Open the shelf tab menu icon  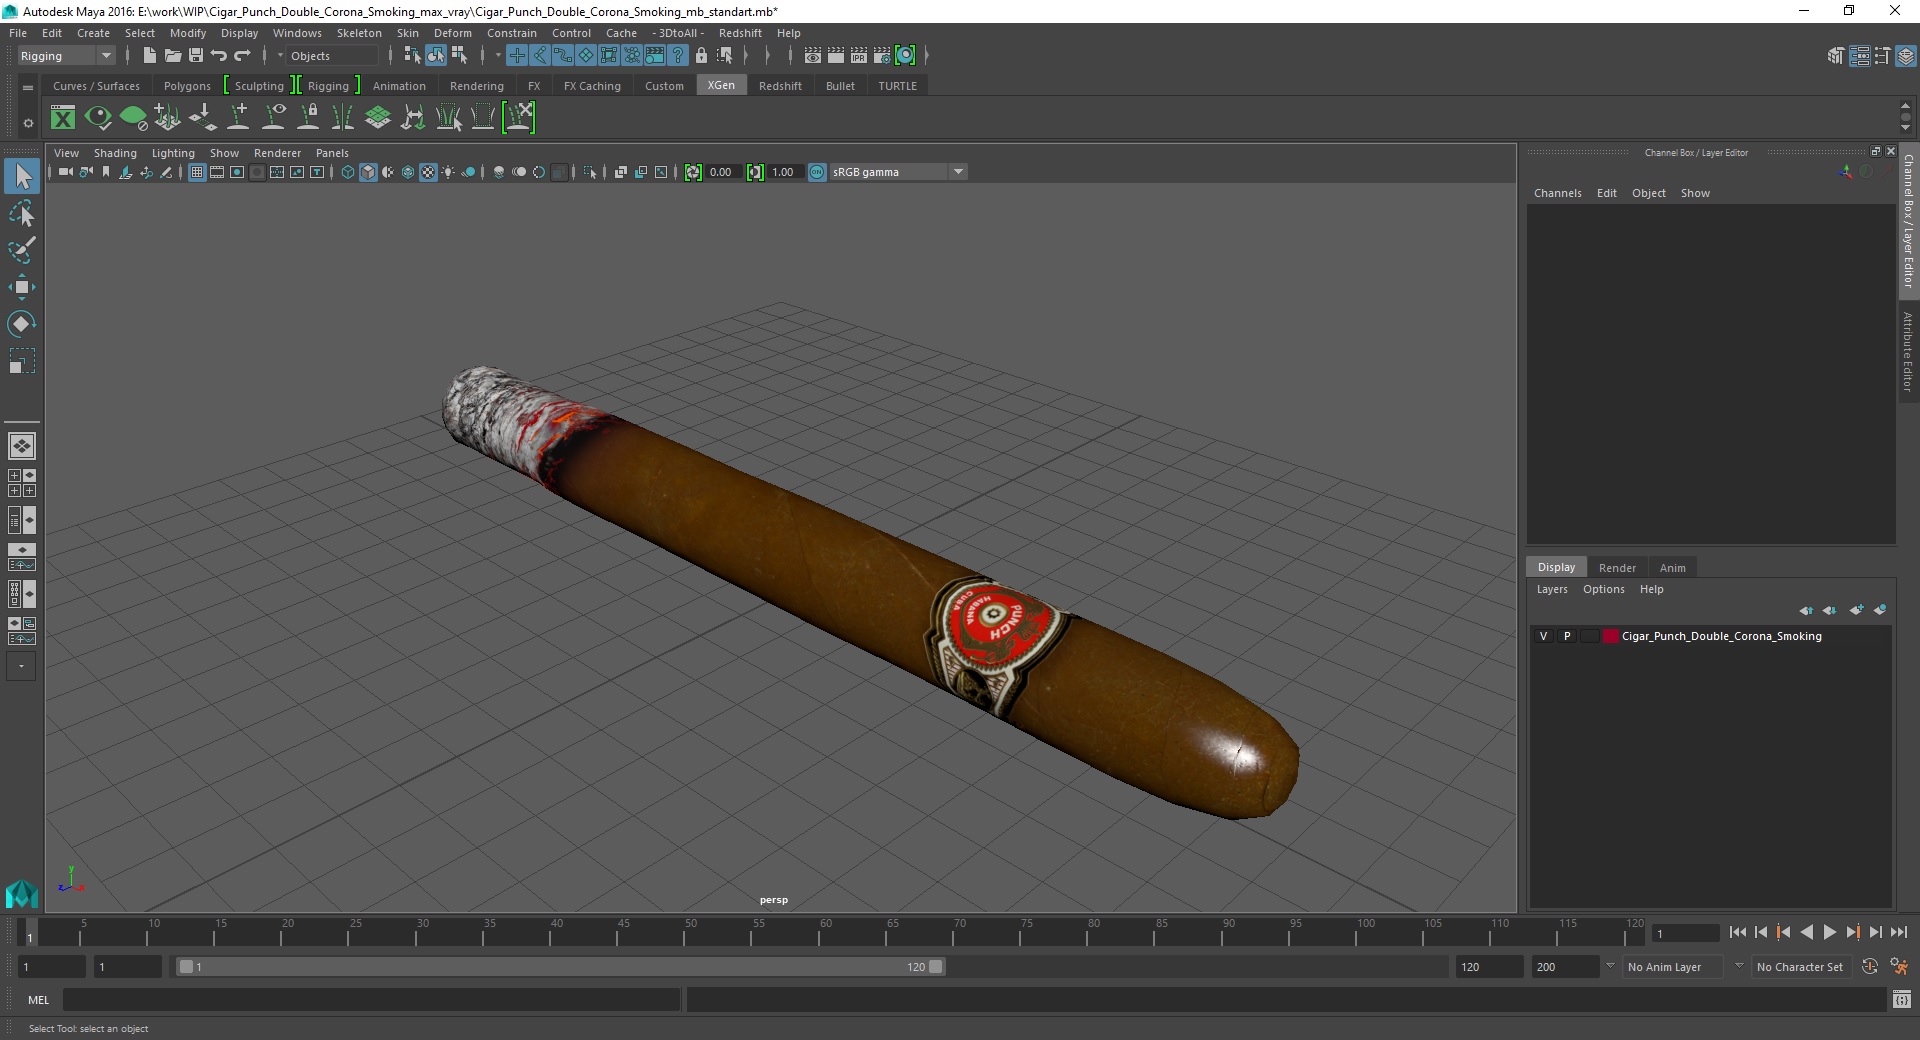pyautogui.click(x=28, y=87)
